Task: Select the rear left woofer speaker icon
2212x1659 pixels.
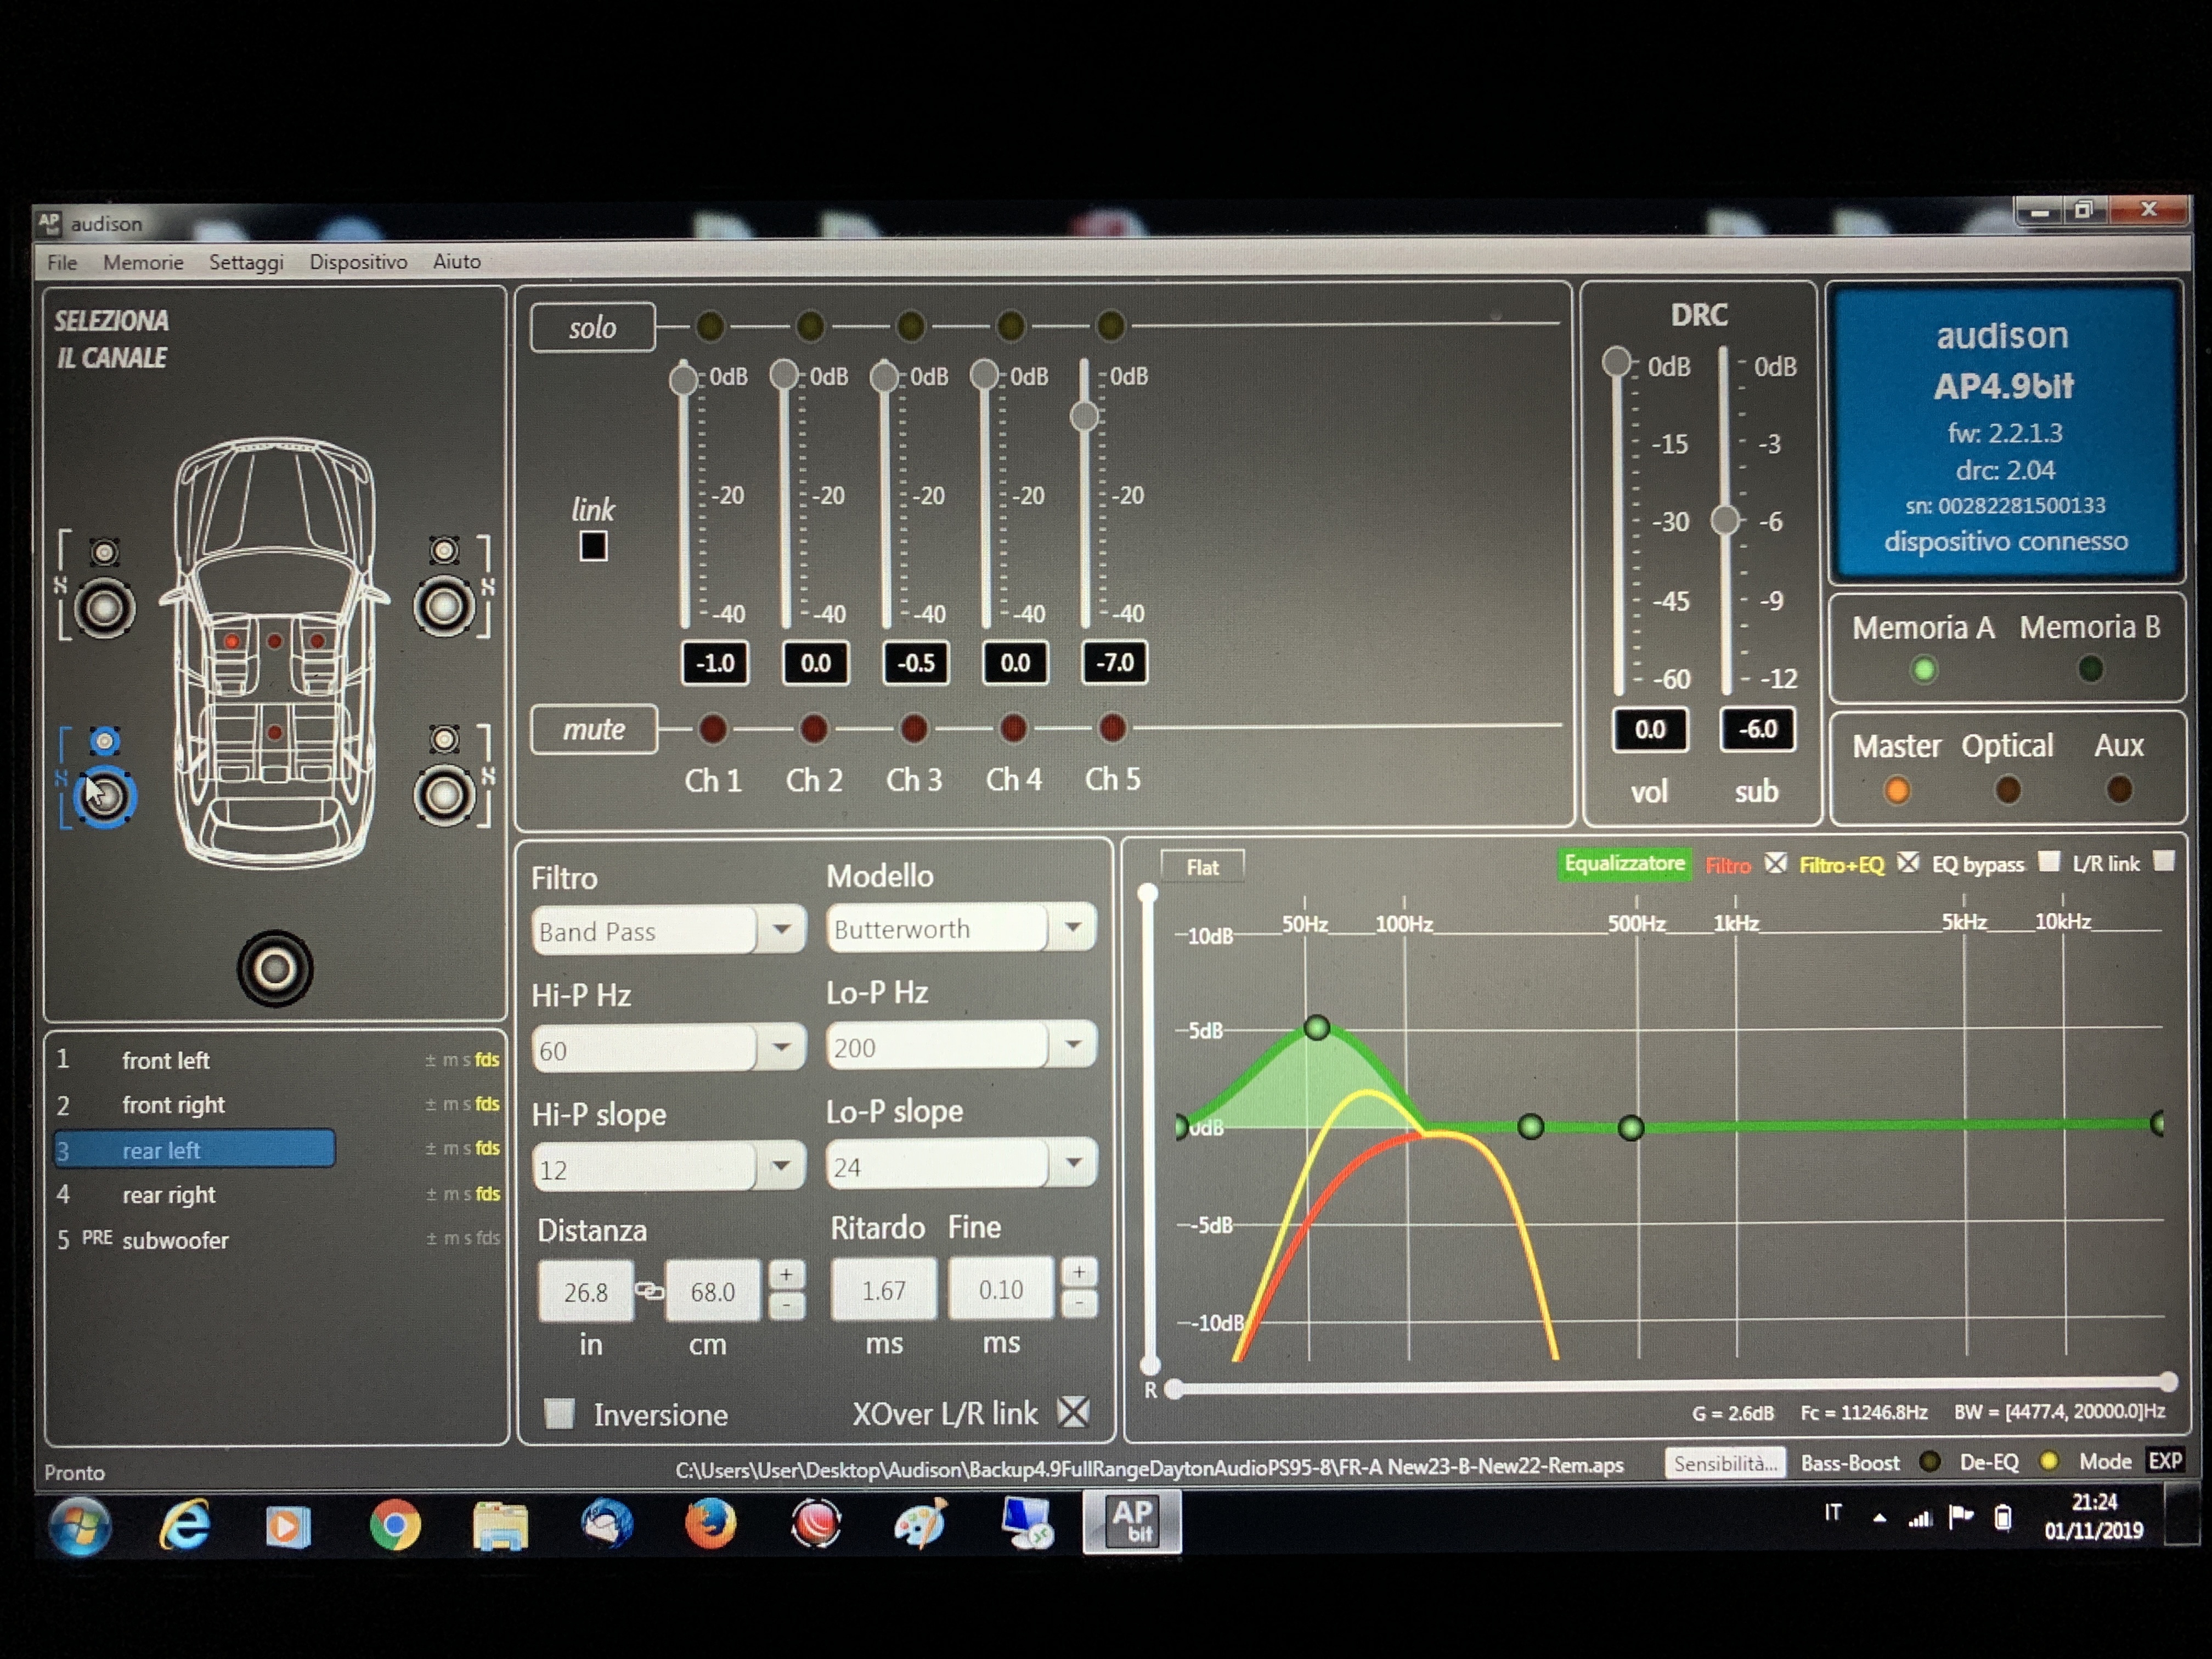Action: pos(104,797)
